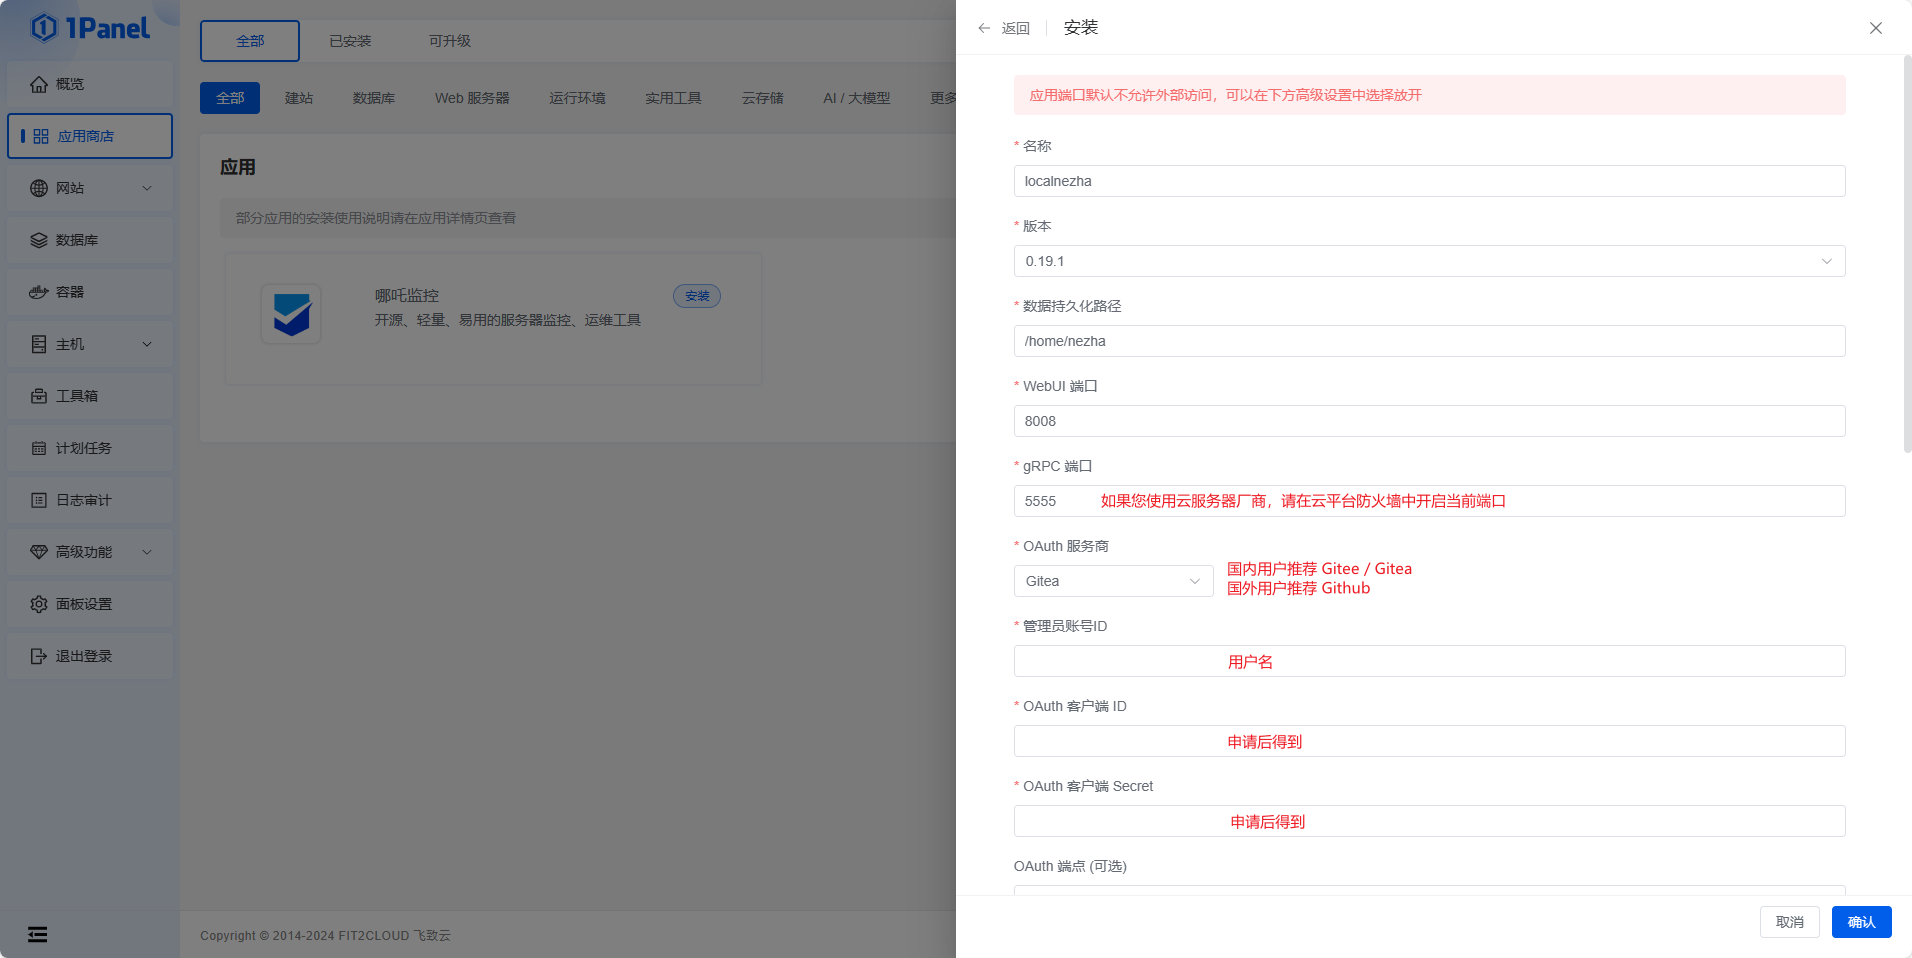
Task: Switch to the 已安装 tab
Action: coord(350,41)
